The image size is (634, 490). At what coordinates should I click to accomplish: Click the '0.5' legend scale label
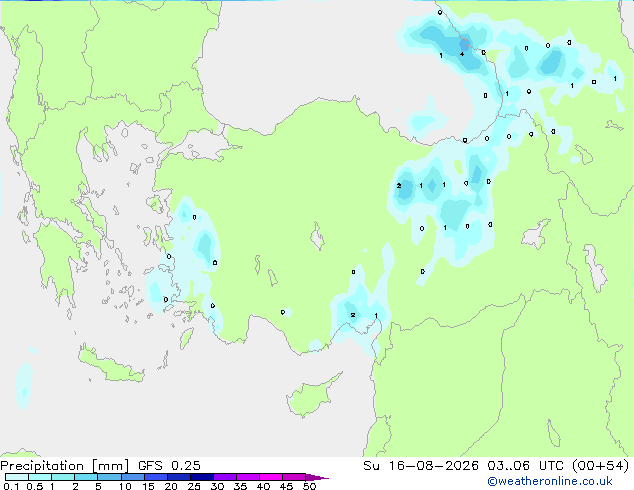point(35,486)
